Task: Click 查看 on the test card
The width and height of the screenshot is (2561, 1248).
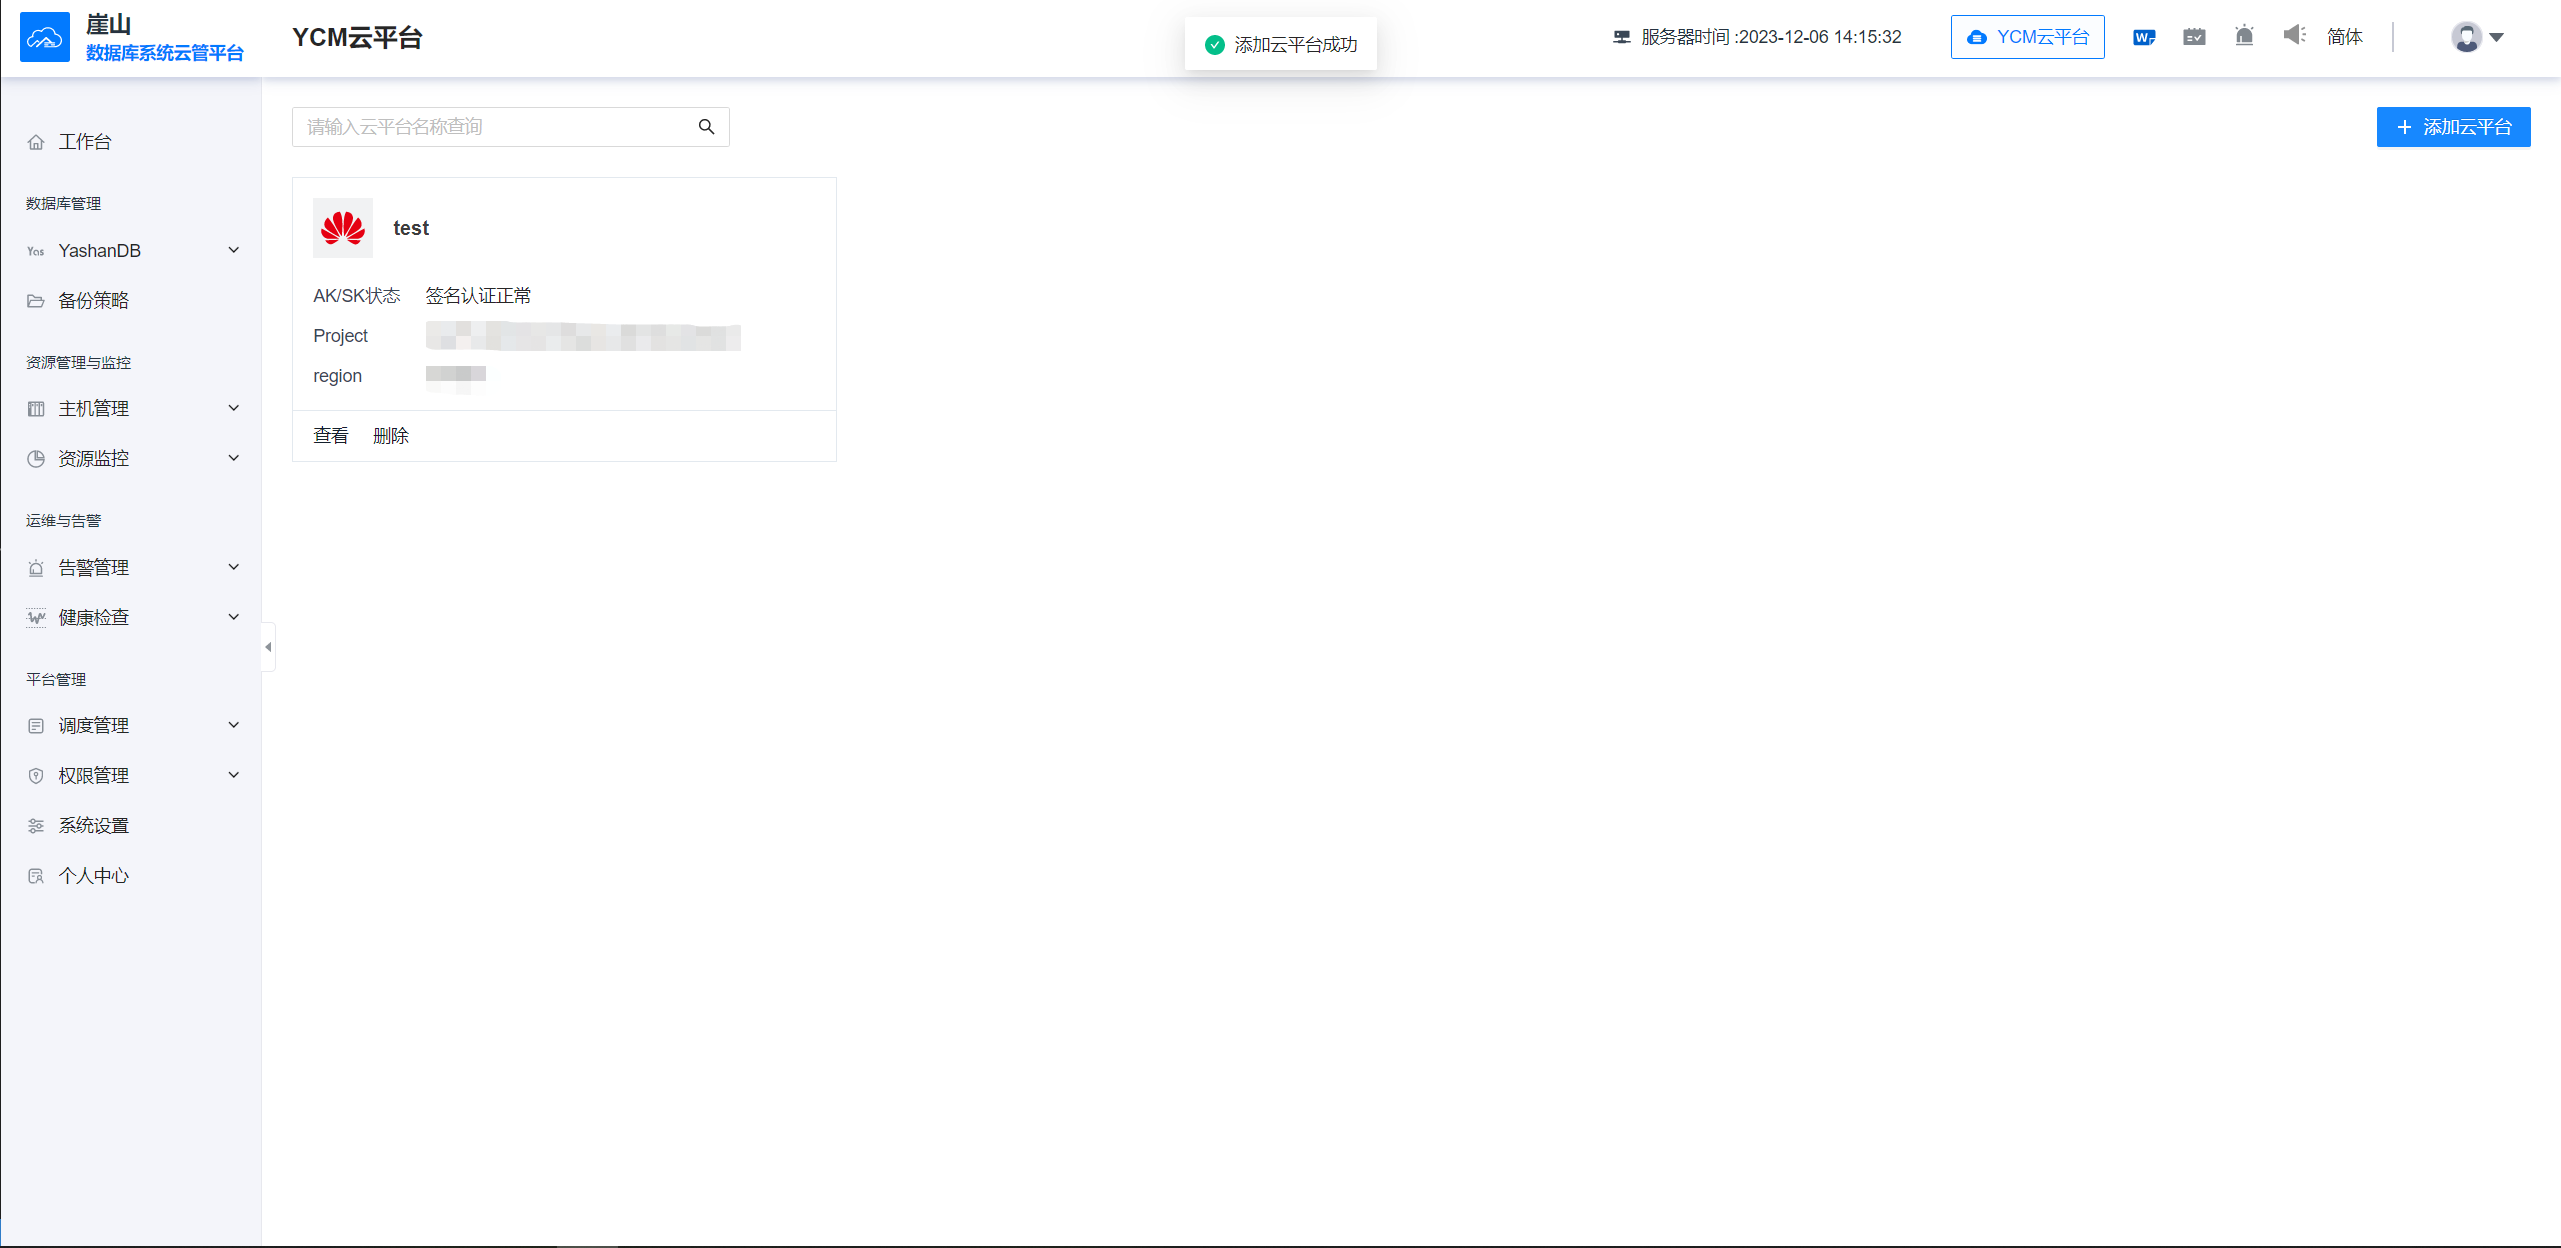Action: [331, 436]
